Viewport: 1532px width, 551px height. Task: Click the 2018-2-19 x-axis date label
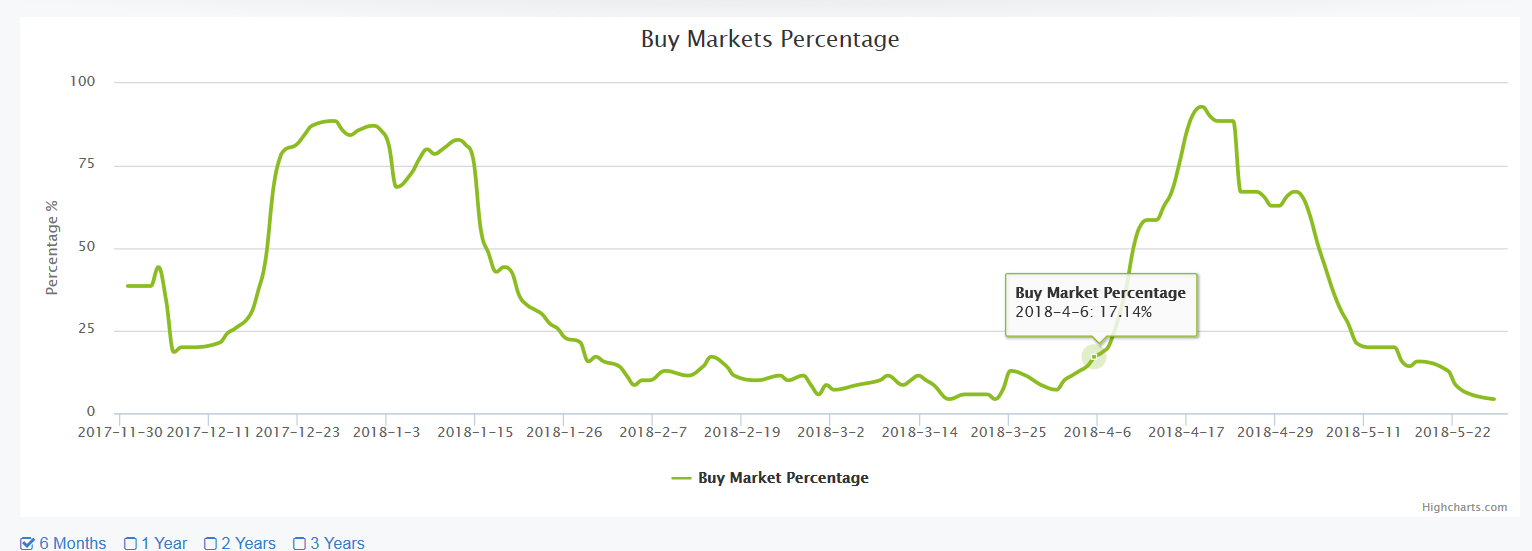click(x=742, y=432)
